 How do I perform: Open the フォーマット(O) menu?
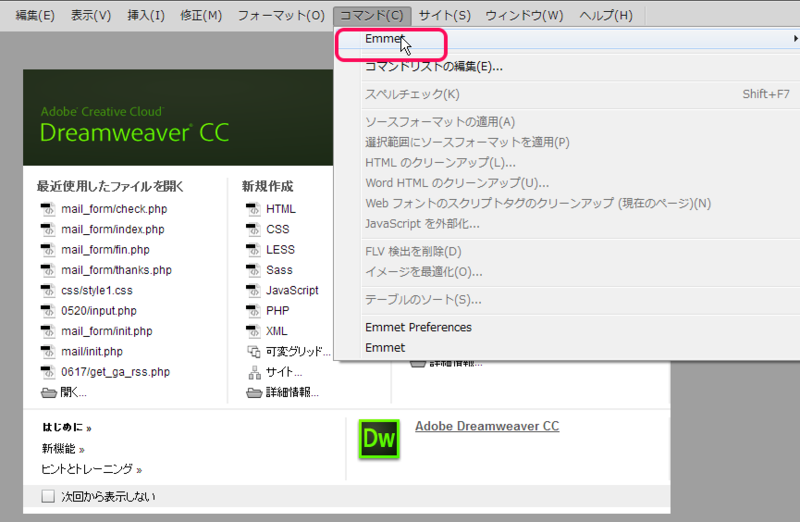click(x=281, y=15)
